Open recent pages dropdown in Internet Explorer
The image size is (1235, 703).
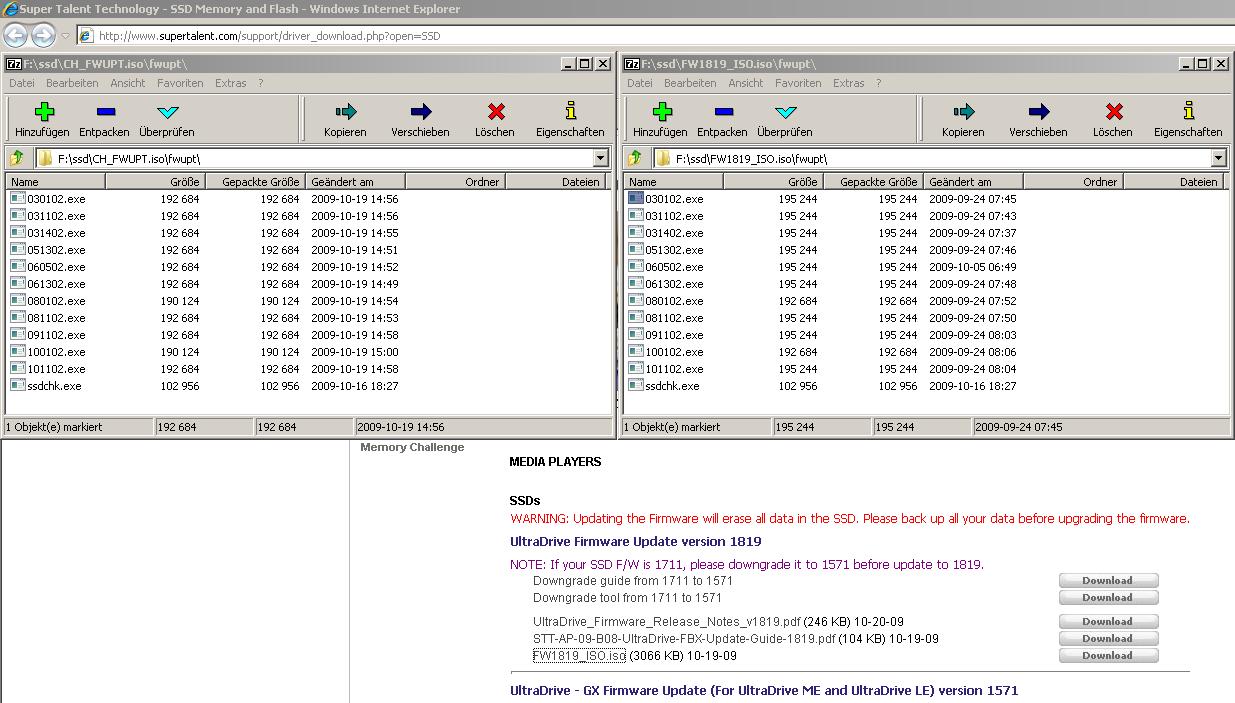pyautogui.click(x=66, y=36)
